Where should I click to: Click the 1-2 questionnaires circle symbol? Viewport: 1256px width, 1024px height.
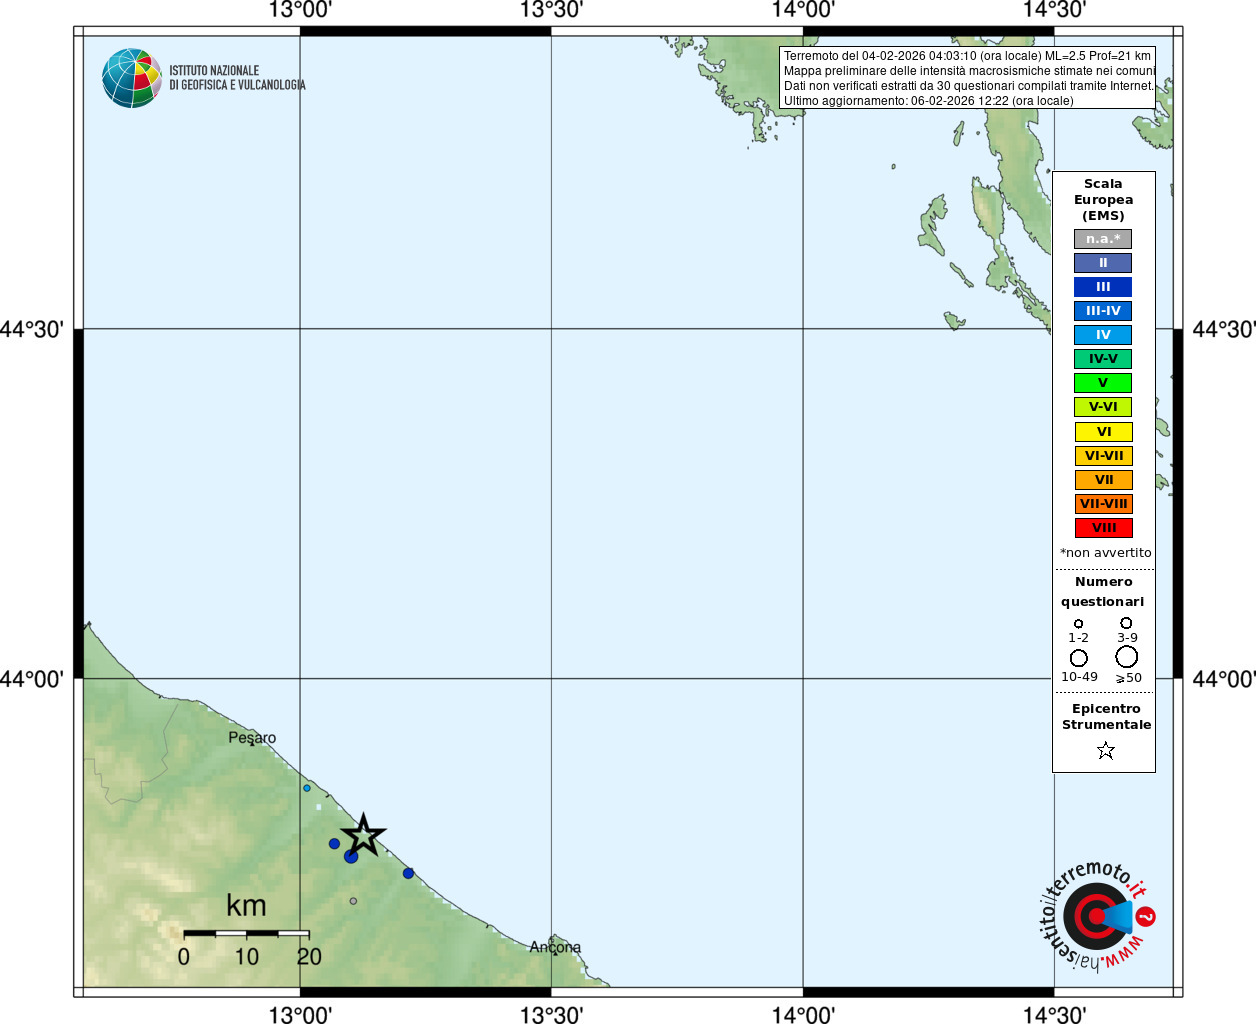1078,624
